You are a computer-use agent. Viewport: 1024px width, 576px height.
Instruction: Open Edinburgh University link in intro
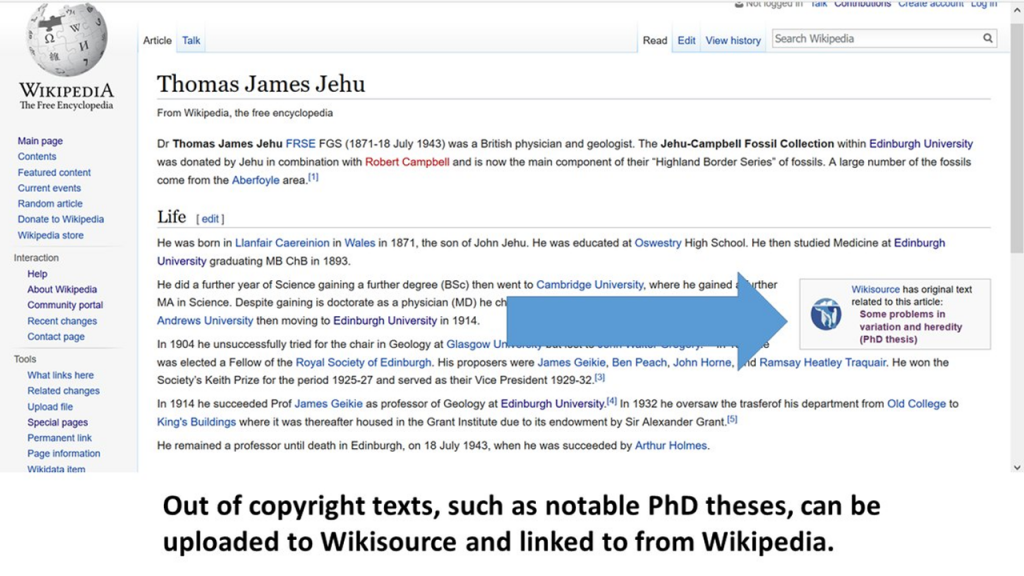[921, 144]
